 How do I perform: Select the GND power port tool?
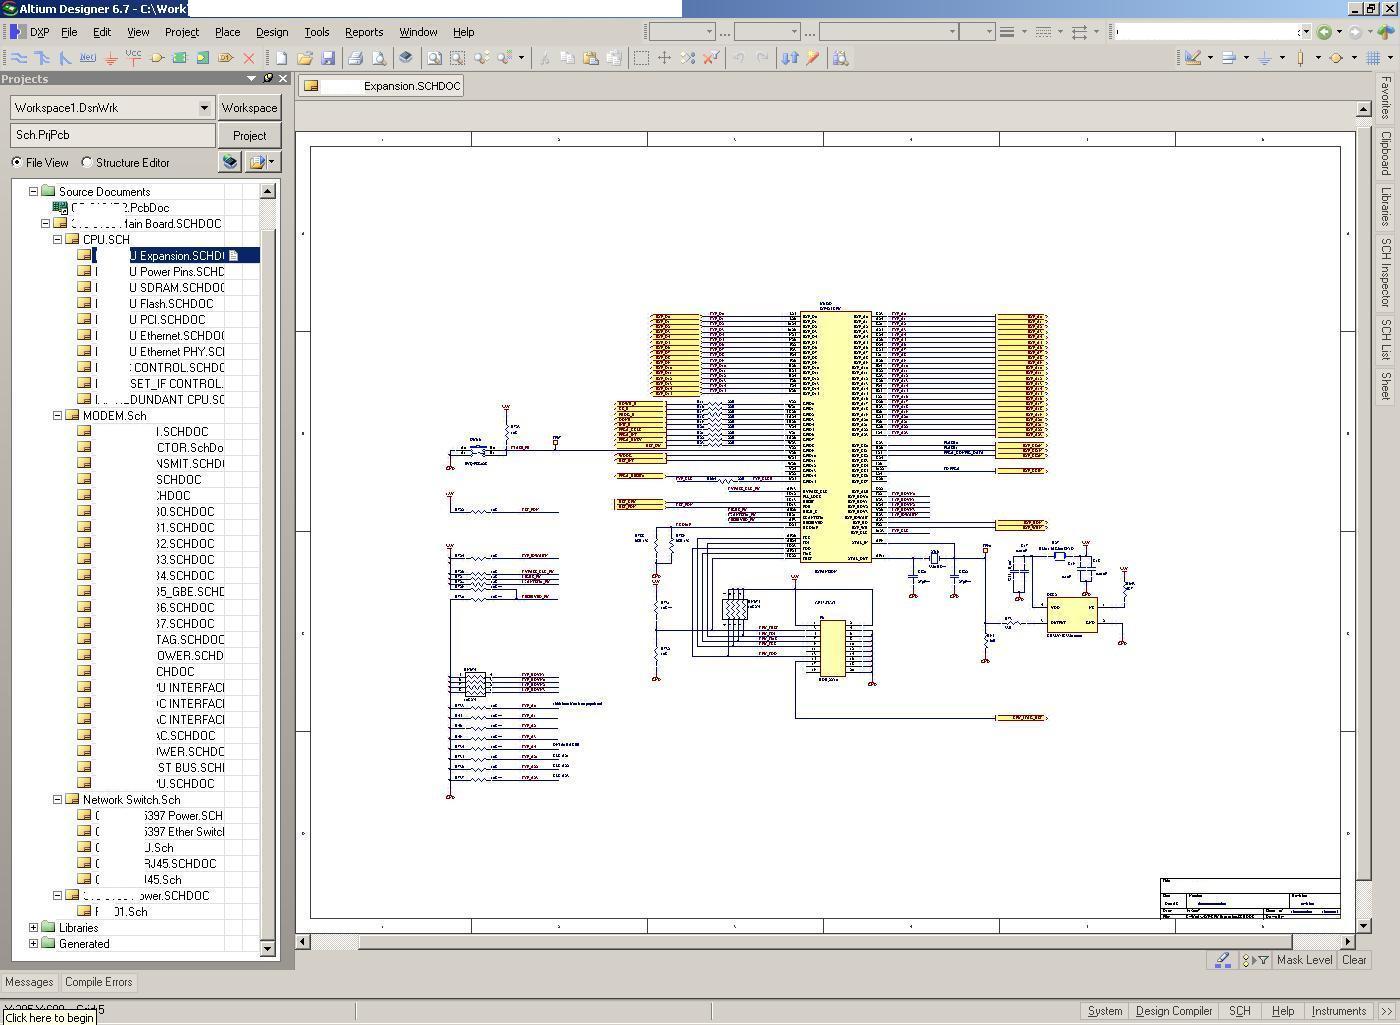[111, 58]
